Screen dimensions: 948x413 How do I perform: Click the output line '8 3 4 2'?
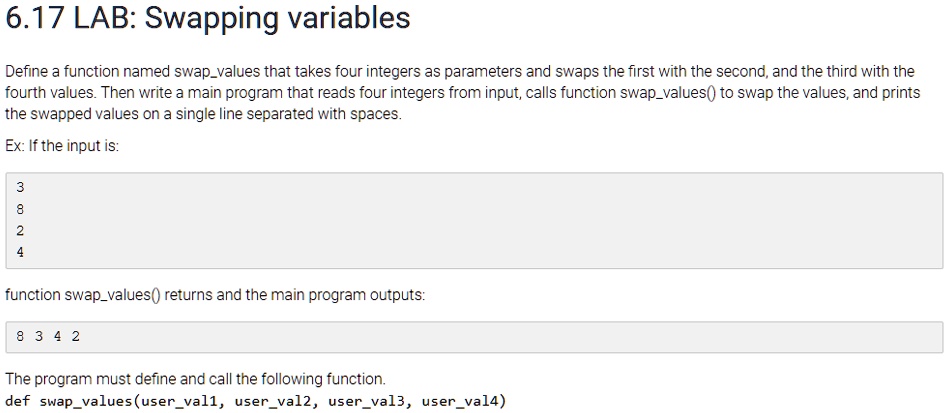(x=48, y=337)
